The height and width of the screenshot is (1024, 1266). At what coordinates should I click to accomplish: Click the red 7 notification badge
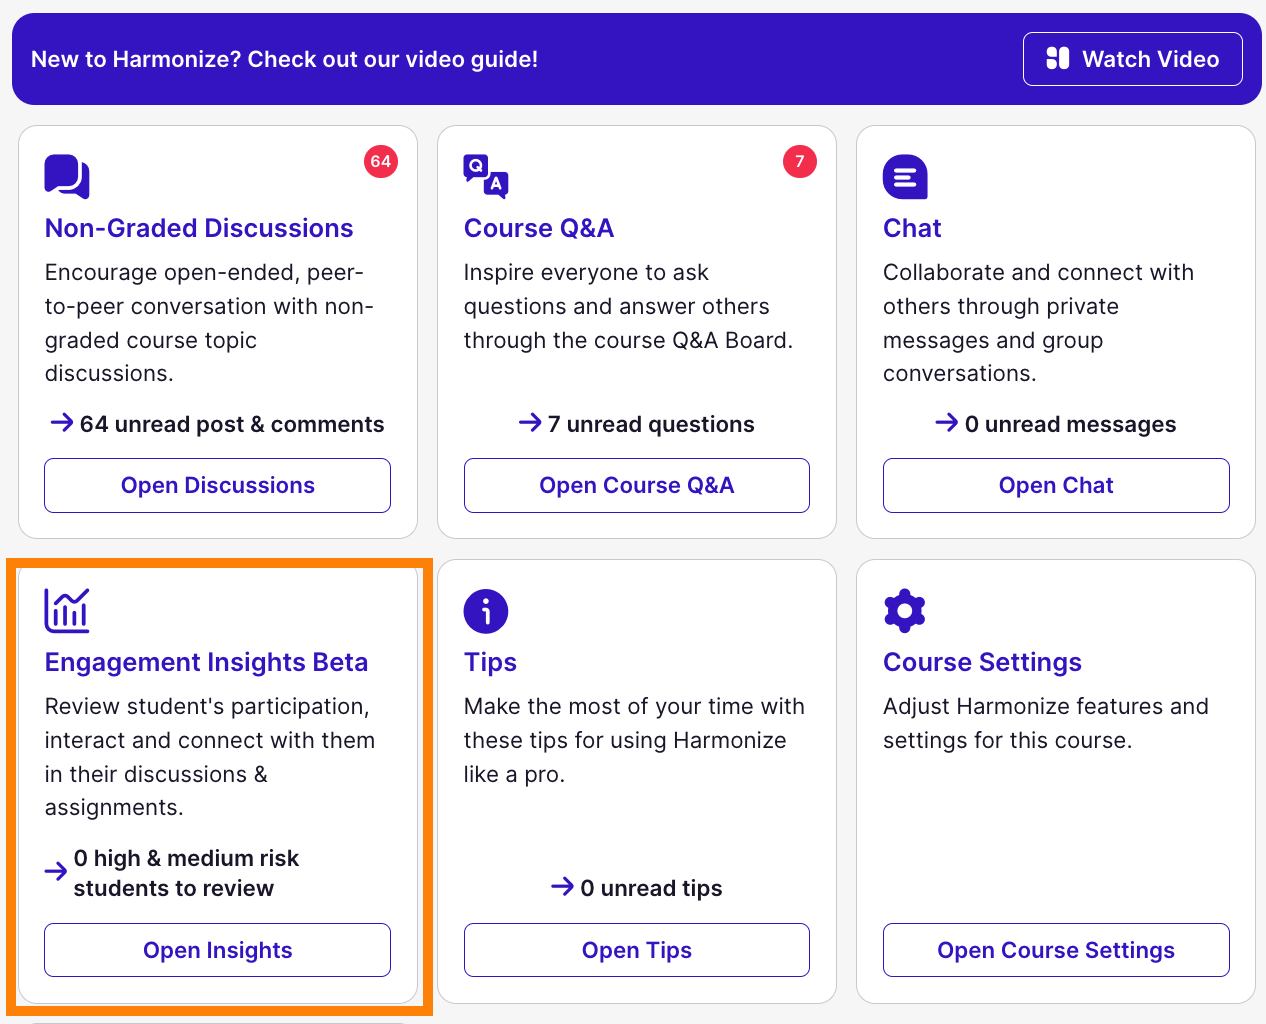click(x=799, y=161)
